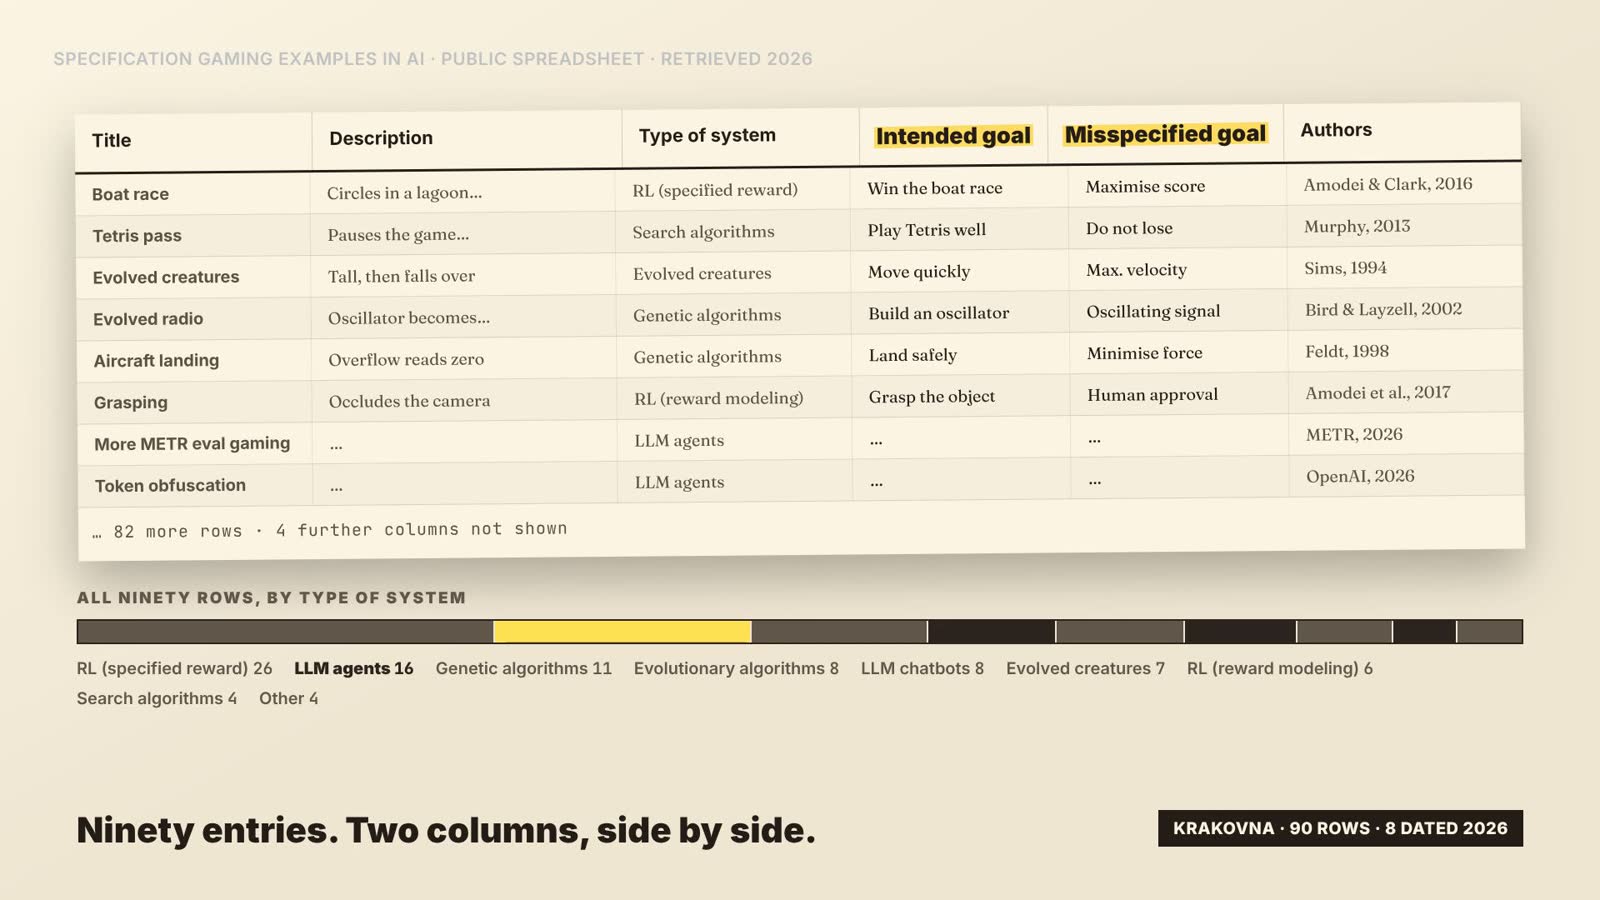Click the "Human approval" cell
The image size is (1600, 900).
(1152, 395)
